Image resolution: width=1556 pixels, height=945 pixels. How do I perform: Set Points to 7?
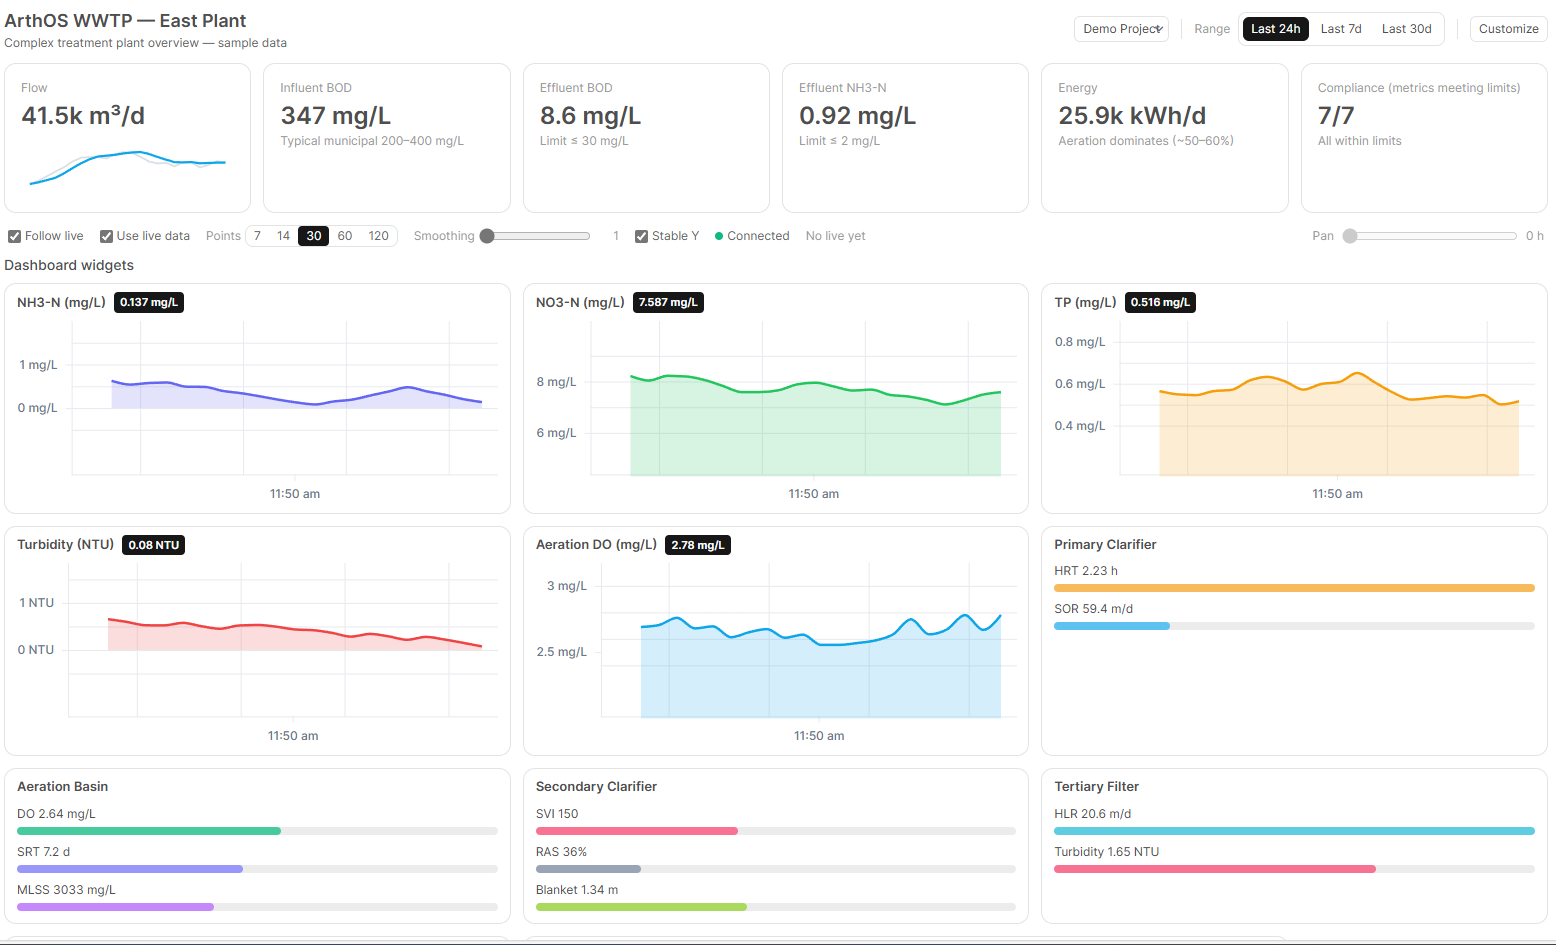click(x=258, y=236)
